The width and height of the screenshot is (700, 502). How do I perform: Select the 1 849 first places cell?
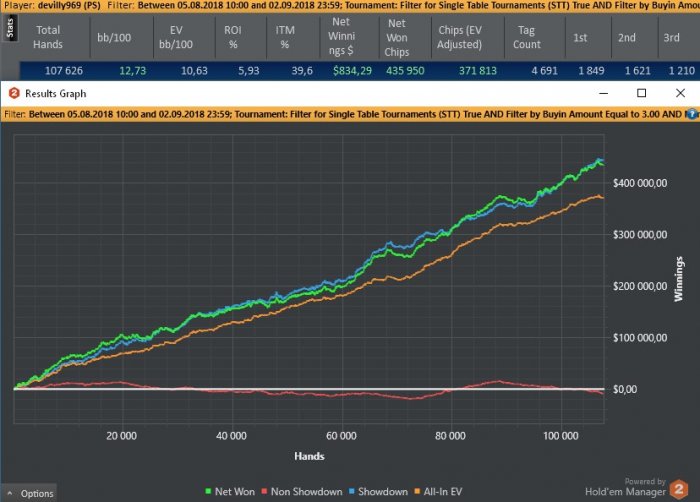pyautogui.click(x=591, y=71)
